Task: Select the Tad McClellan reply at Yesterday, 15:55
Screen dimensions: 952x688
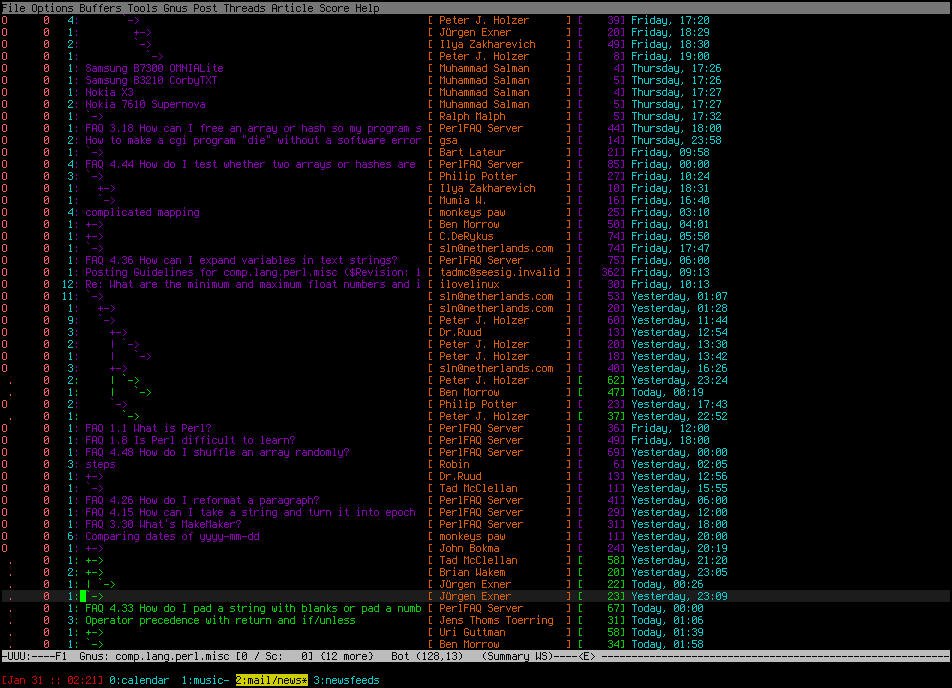Action: [x=478, y=488]
